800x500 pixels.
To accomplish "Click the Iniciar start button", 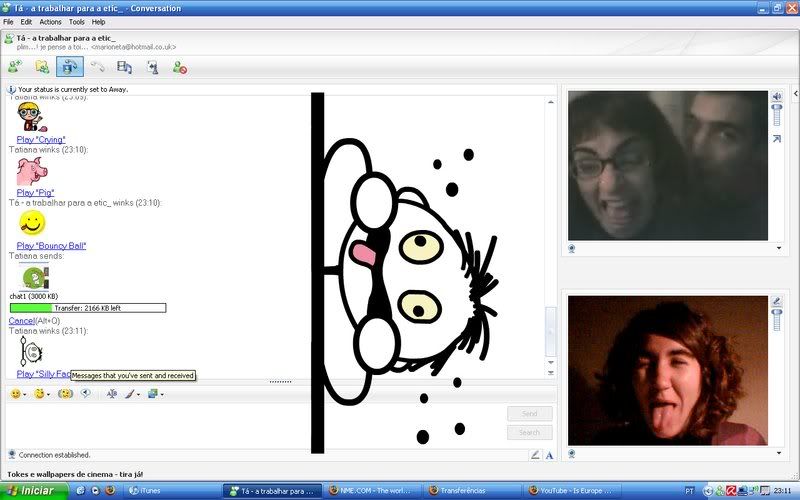I will pyautogui.click(x=34, y=491).
